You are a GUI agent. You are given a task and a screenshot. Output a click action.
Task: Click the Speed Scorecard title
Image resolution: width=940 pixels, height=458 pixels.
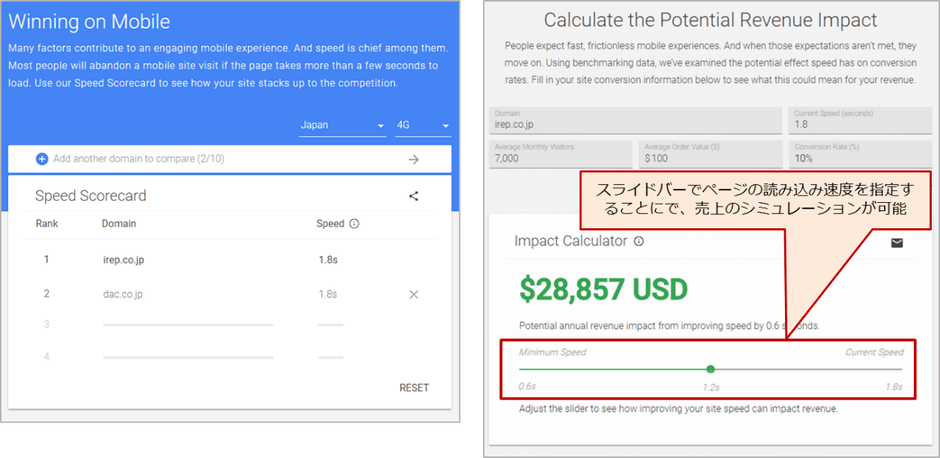(x=91, y=196)
